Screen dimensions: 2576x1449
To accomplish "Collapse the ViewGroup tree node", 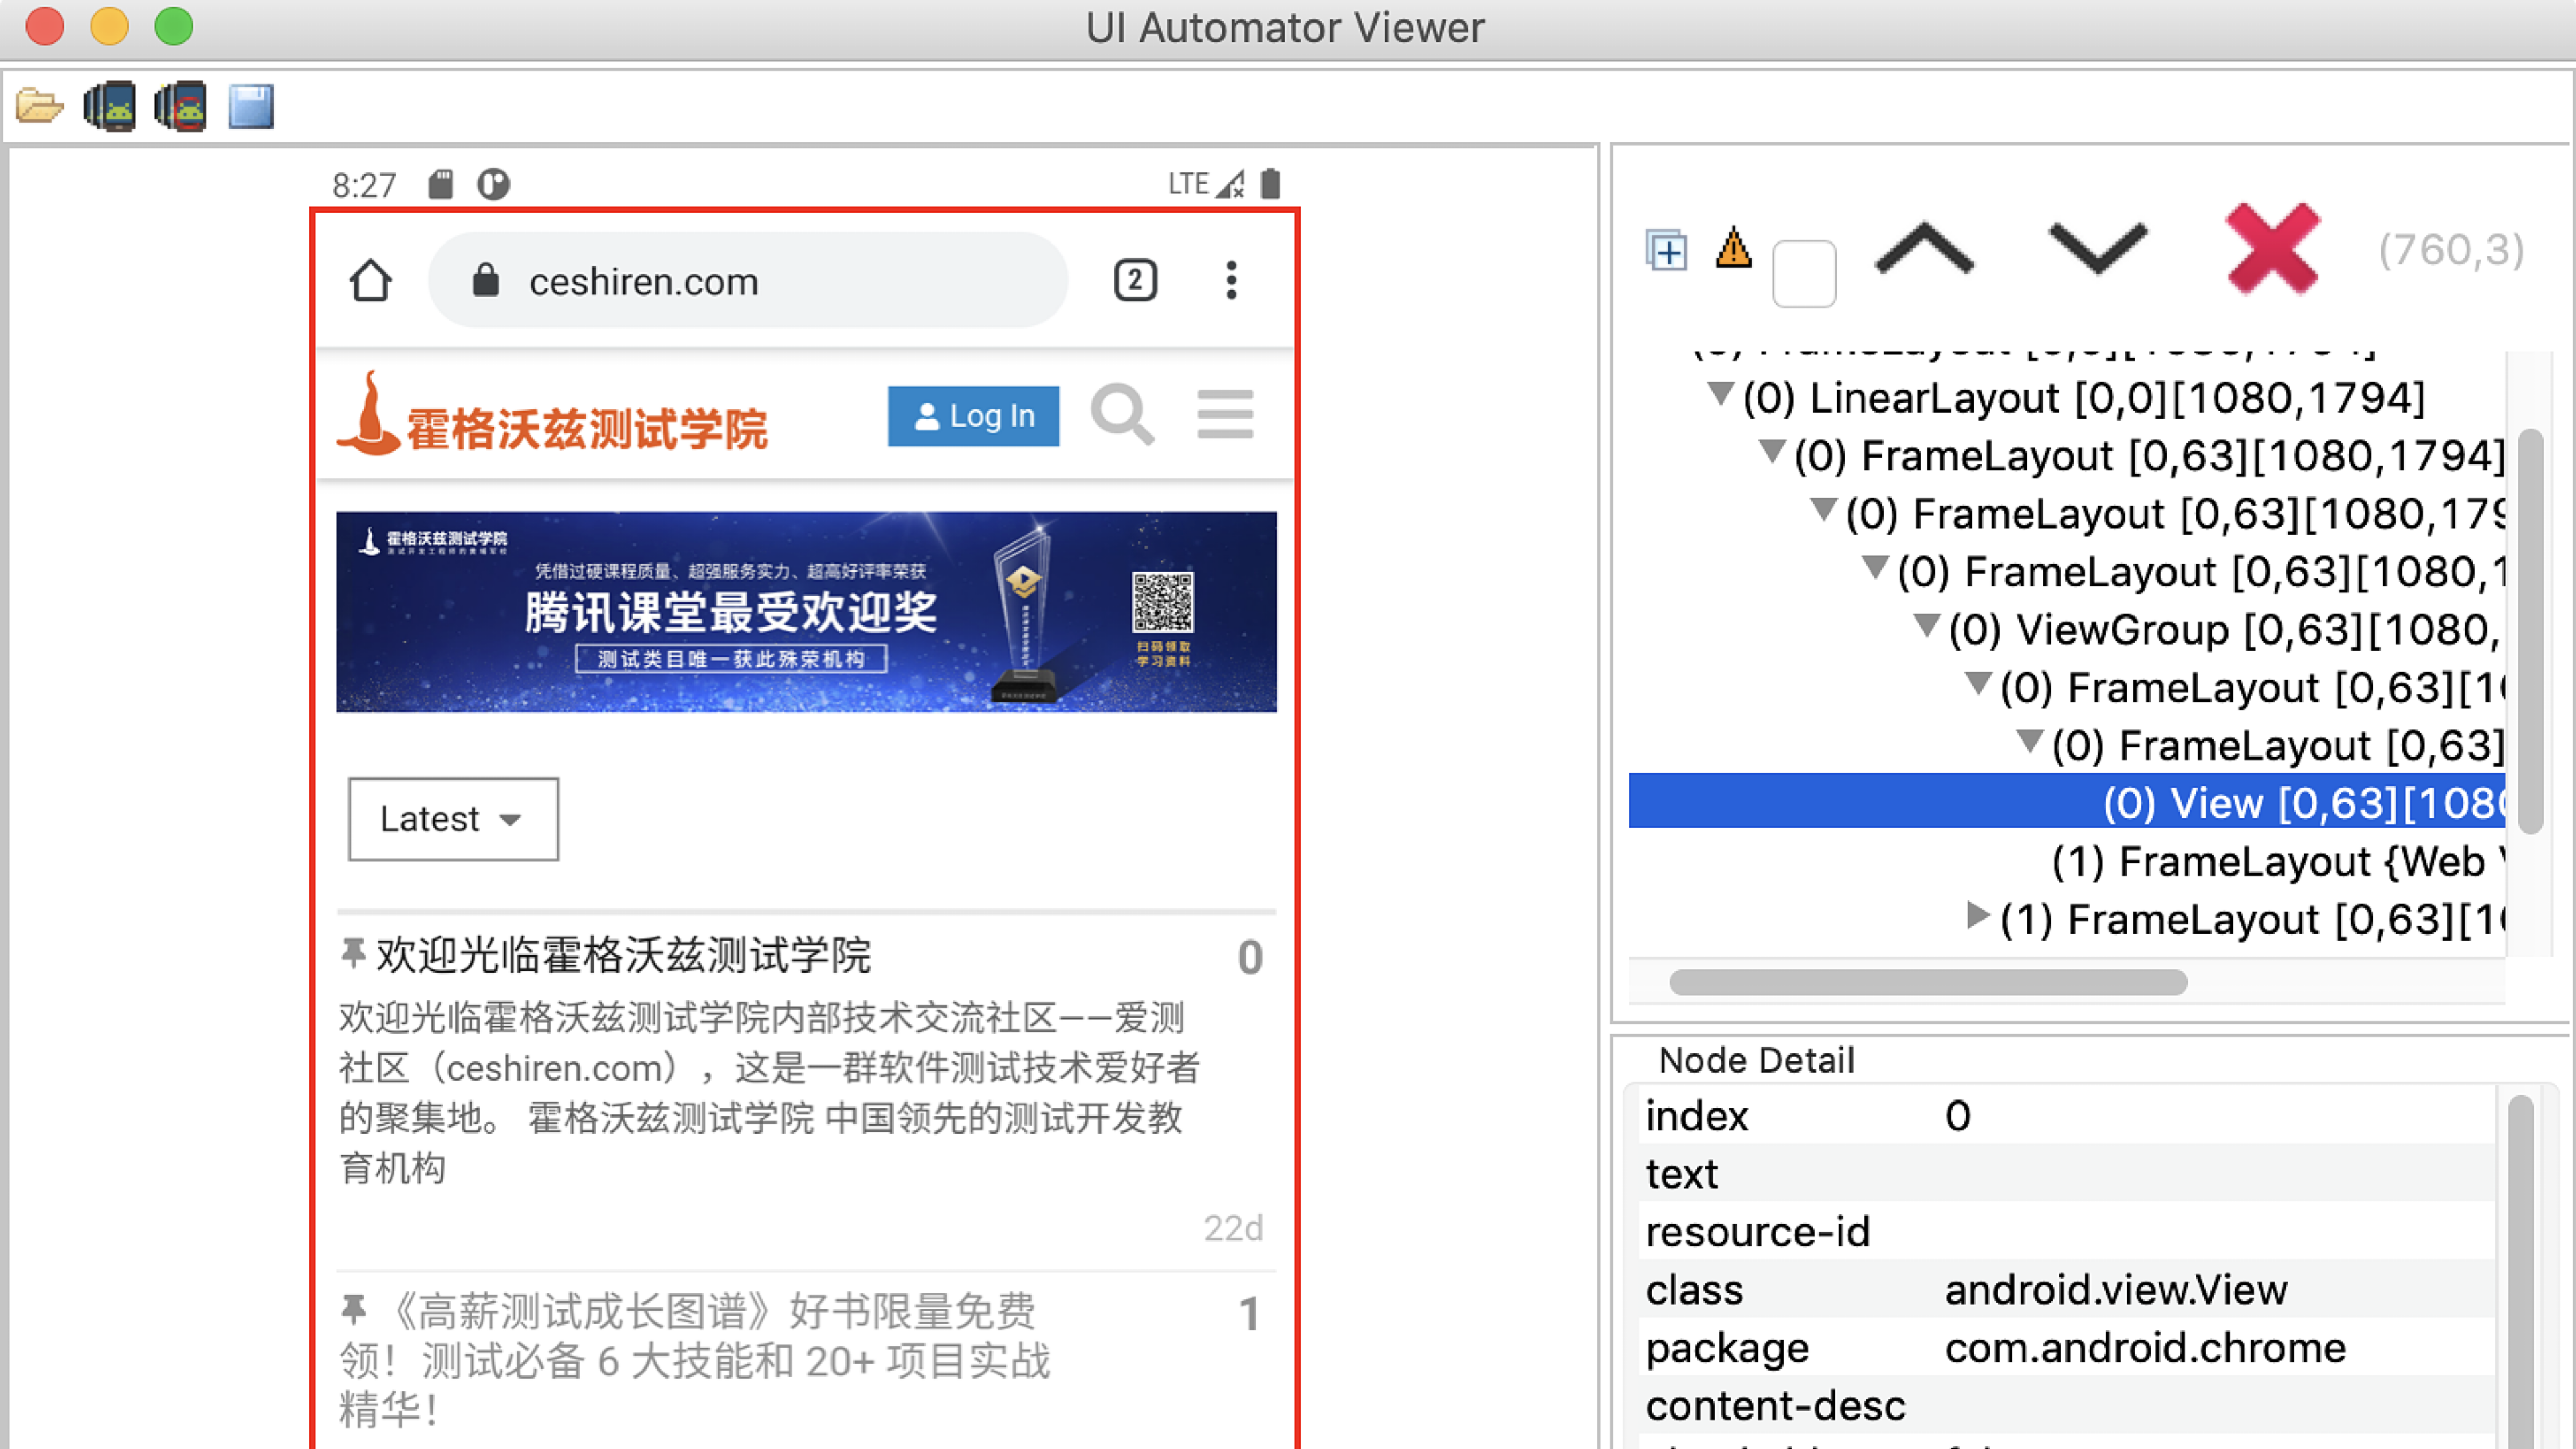I will point(1927,626).
